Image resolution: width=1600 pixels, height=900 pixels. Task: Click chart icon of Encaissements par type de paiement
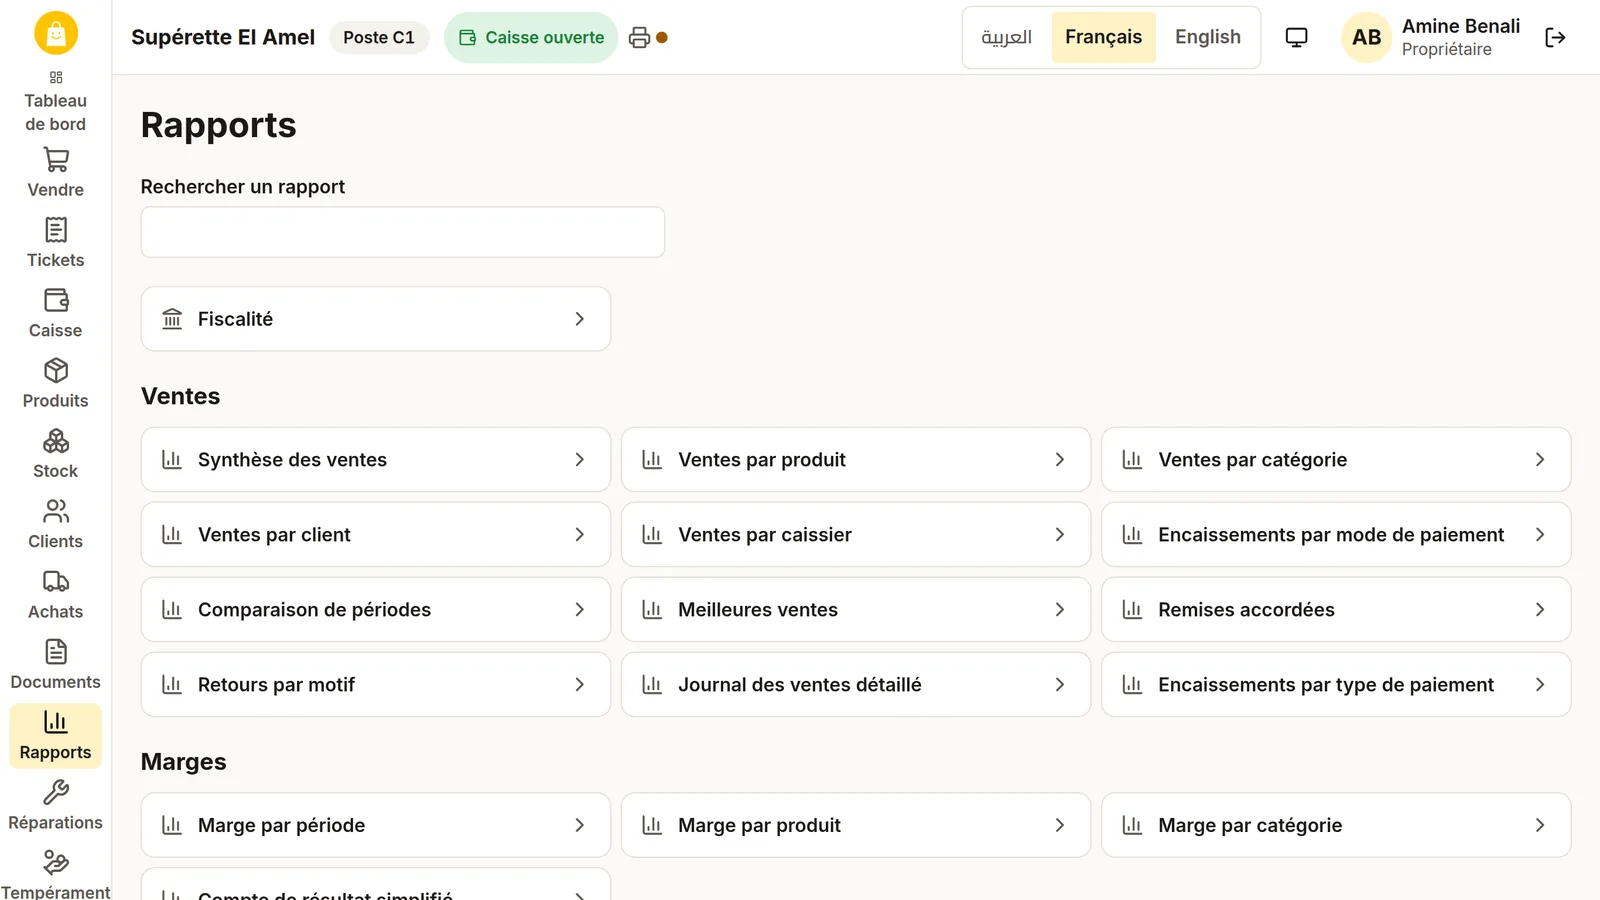coord(1132,685)
